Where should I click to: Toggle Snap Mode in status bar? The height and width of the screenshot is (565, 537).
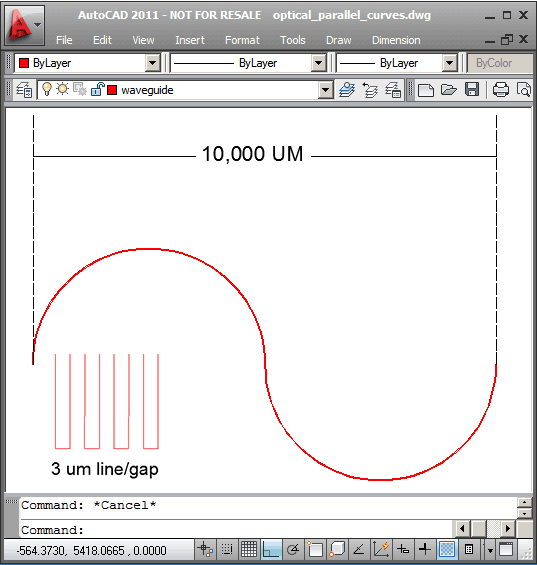[x=227, y=550]
